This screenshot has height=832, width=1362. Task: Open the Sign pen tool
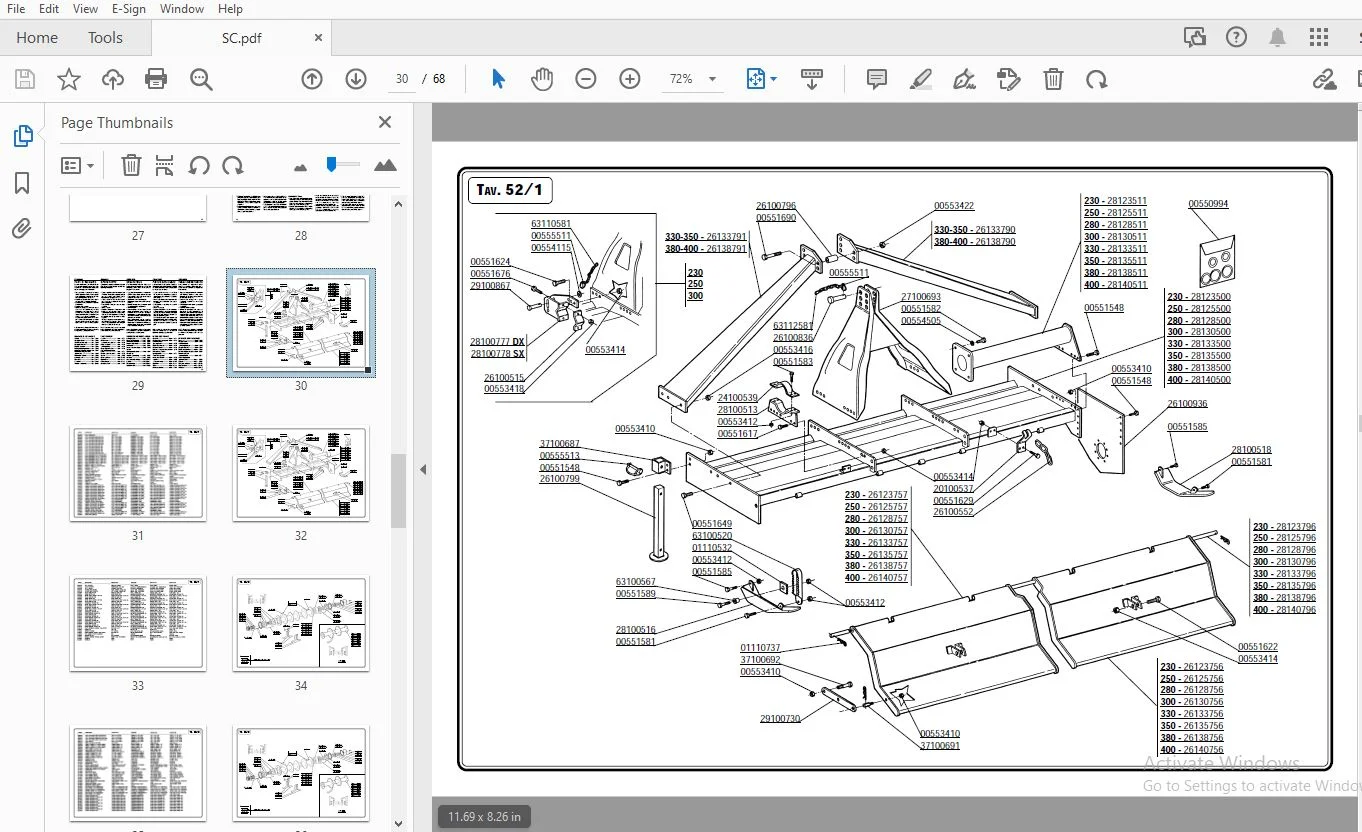pos(965,79)
